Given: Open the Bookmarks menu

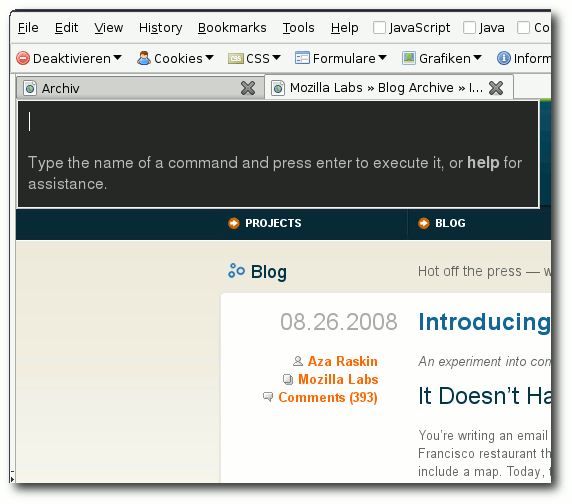Looking at the screenshot, I should pos(232,28).
